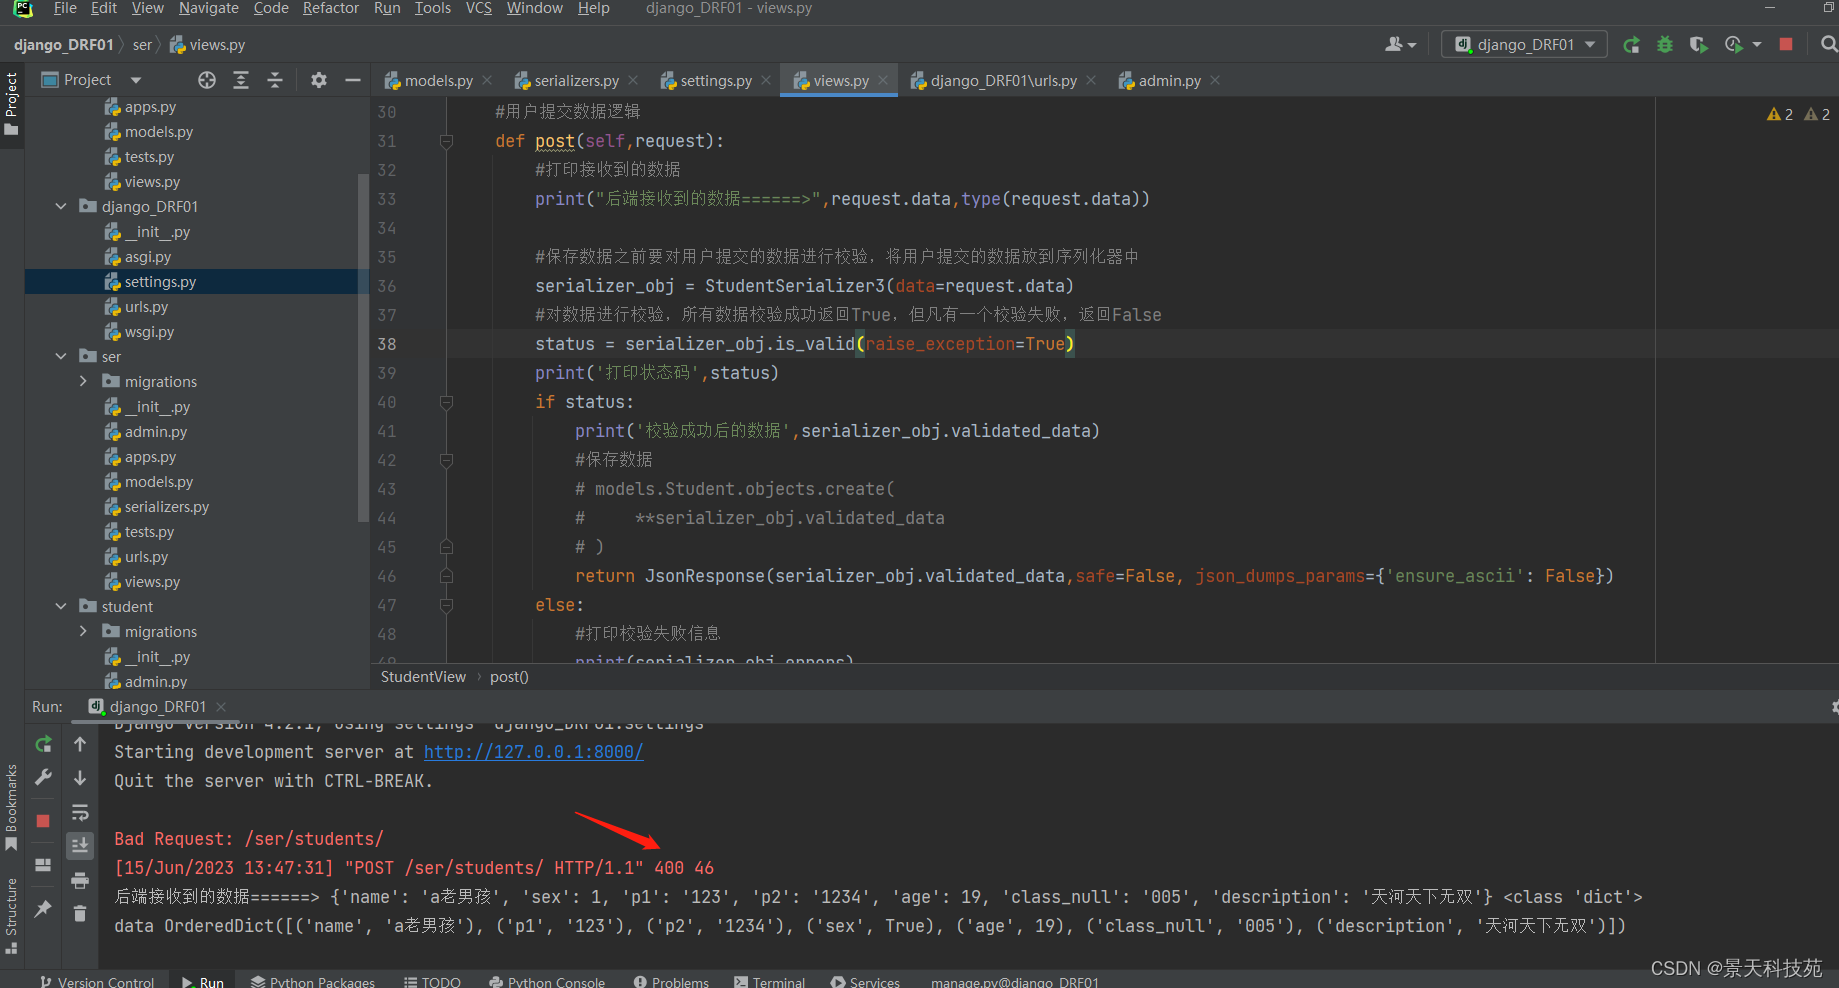Click the layout icon in Run panel
The image size is (1839, 988).
point(43,865)
